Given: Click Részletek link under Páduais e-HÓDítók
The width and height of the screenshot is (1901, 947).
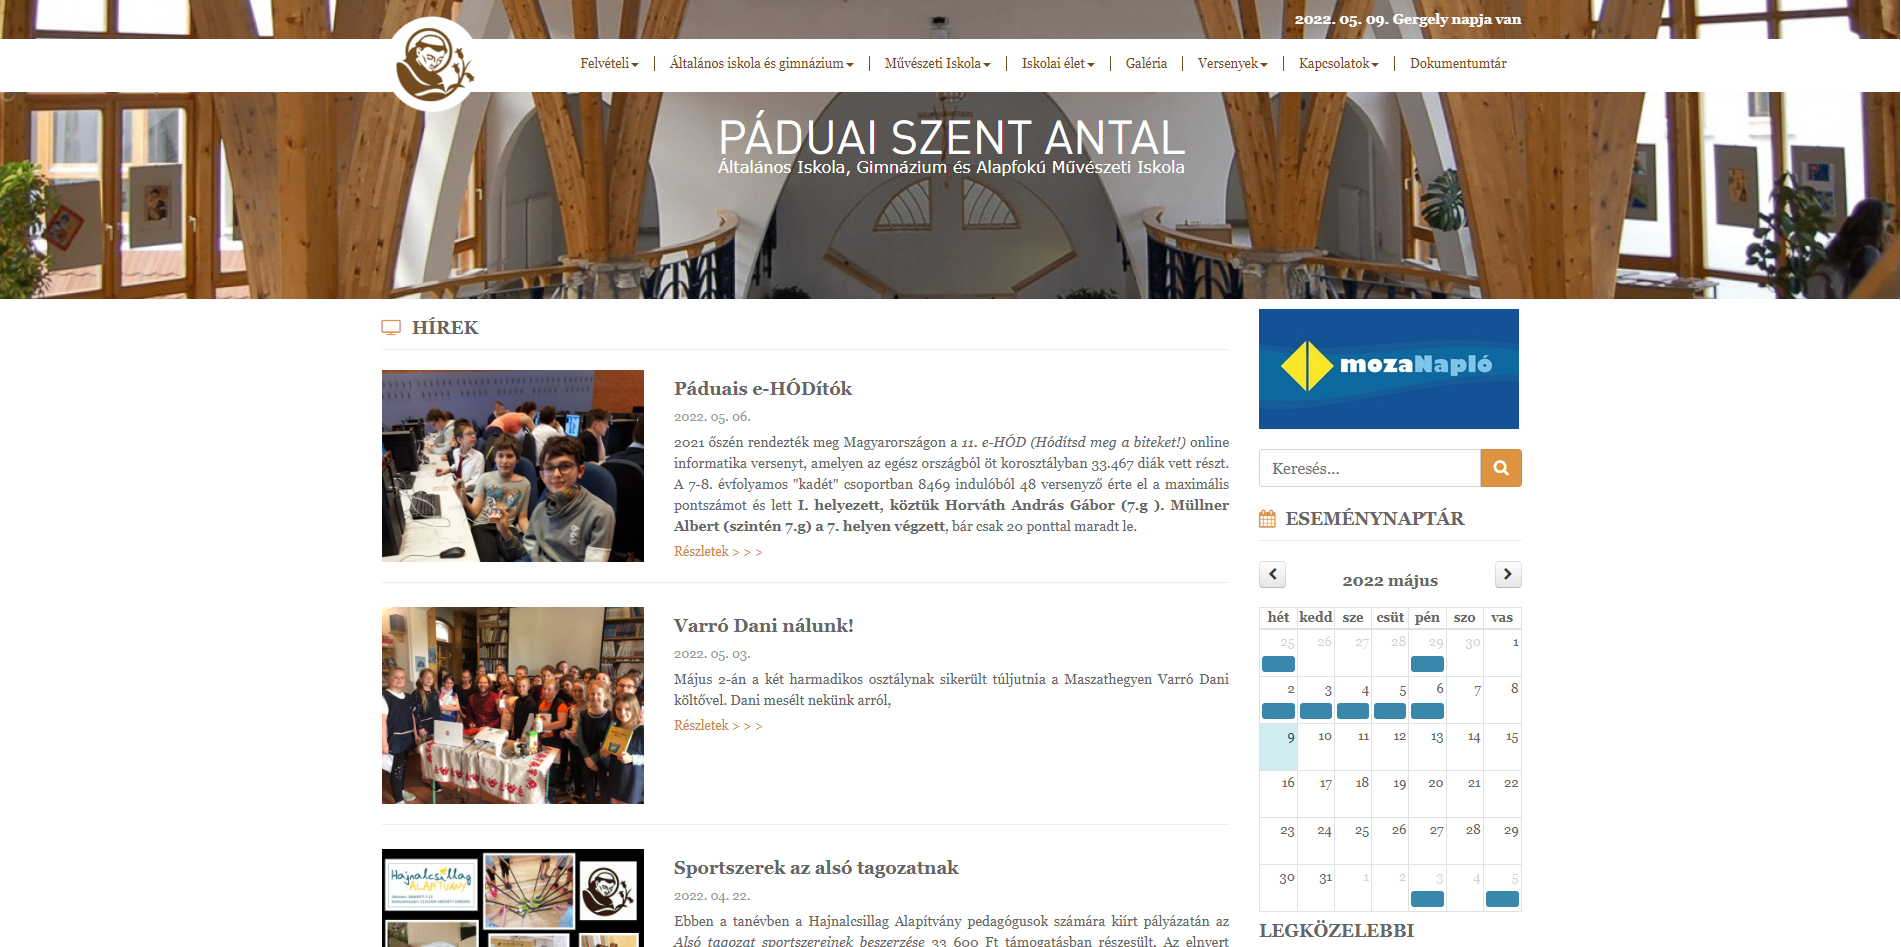Looking at the screenshot, I should pos(717,552).
